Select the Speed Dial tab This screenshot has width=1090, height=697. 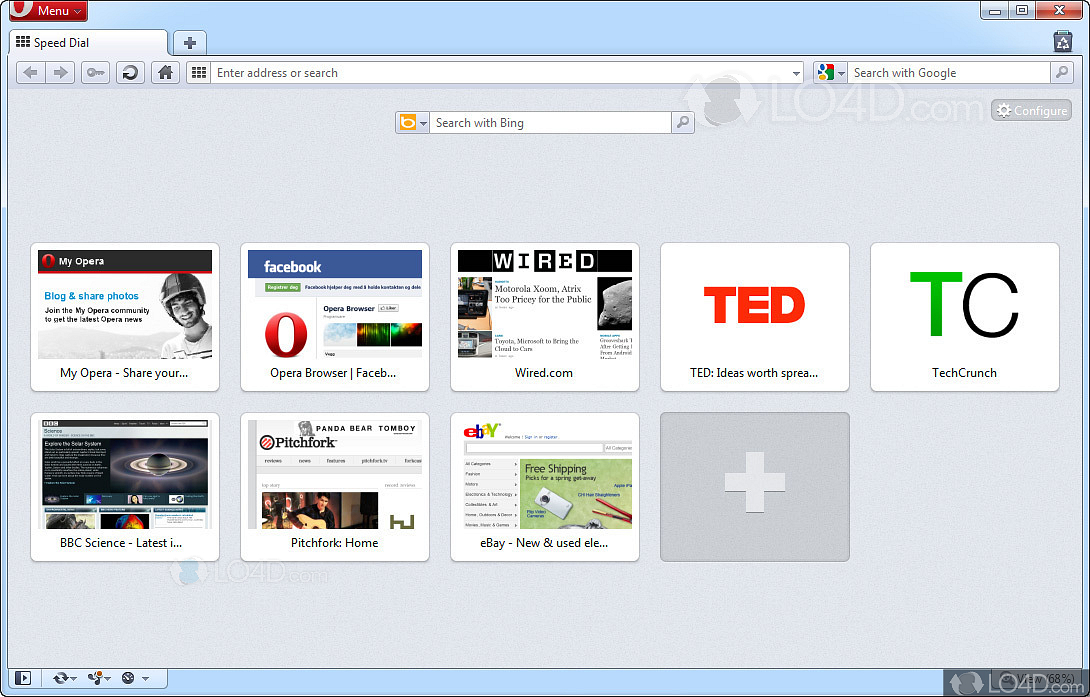[x=89, y=42]
